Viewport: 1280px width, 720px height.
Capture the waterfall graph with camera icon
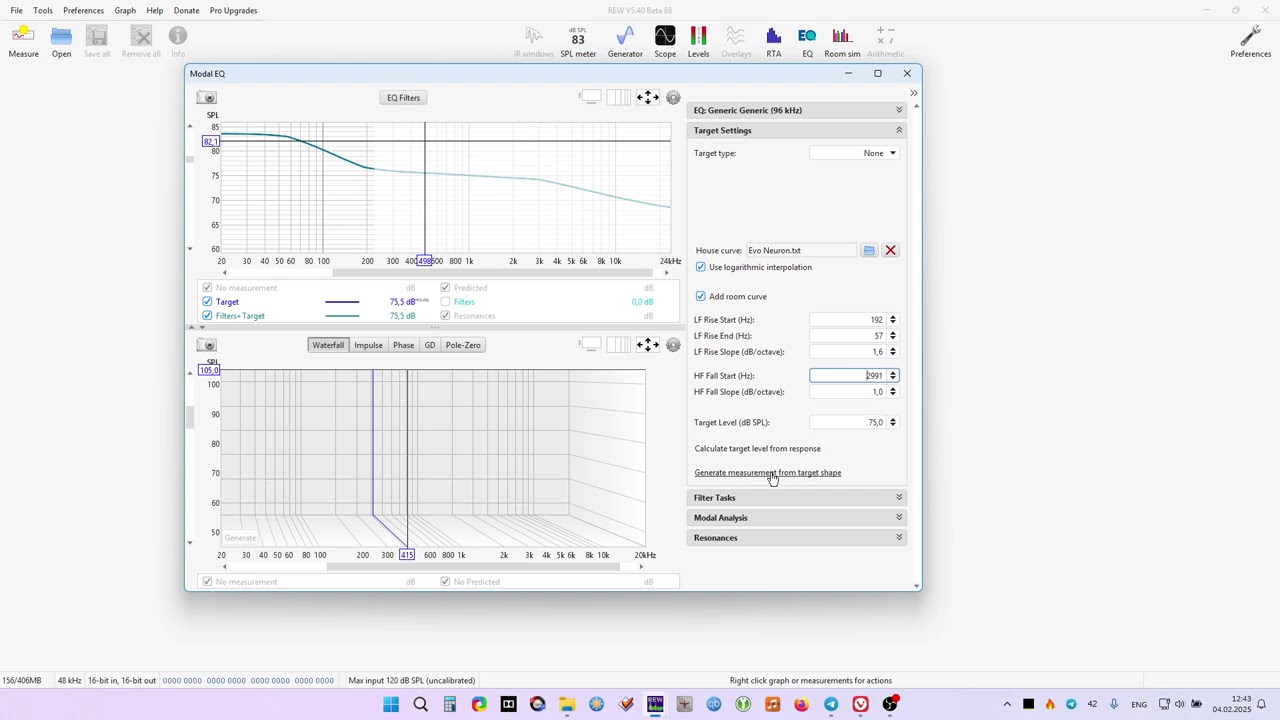tap(207, 345)
